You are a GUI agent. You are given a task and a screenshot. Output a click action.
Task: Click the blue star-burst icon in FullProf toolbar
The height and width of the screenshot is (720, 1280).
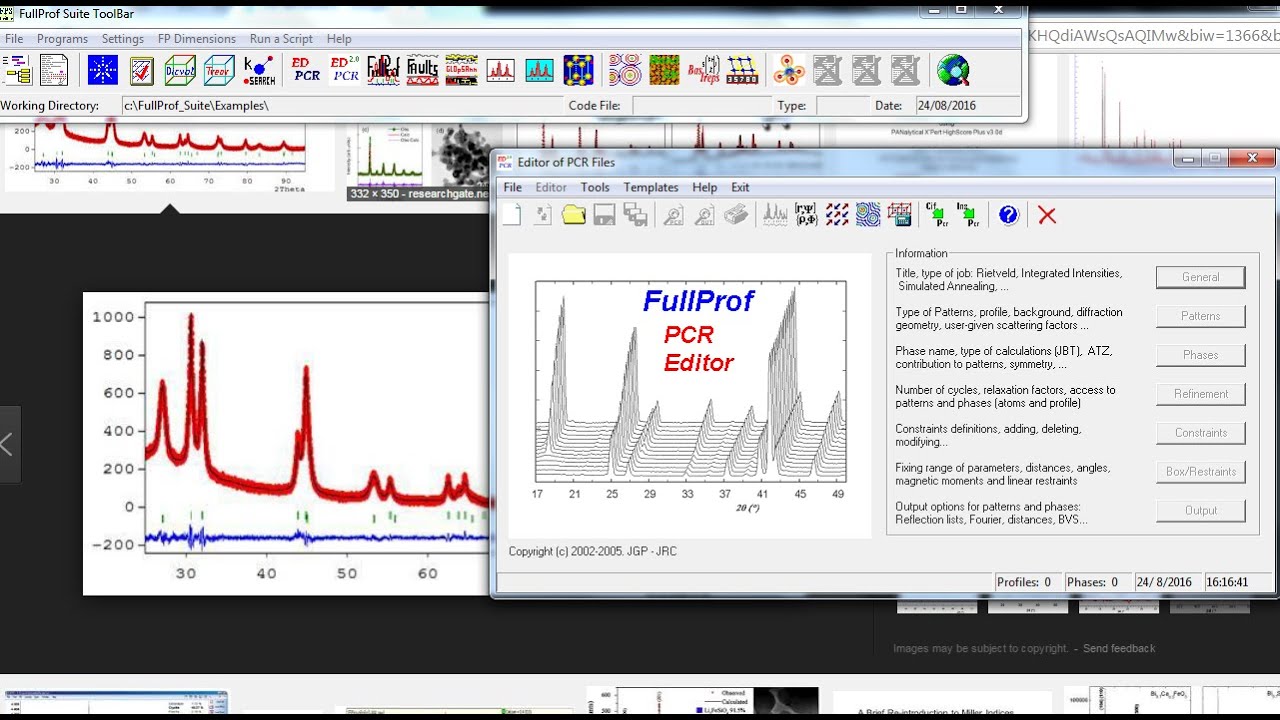pos(103,70)
